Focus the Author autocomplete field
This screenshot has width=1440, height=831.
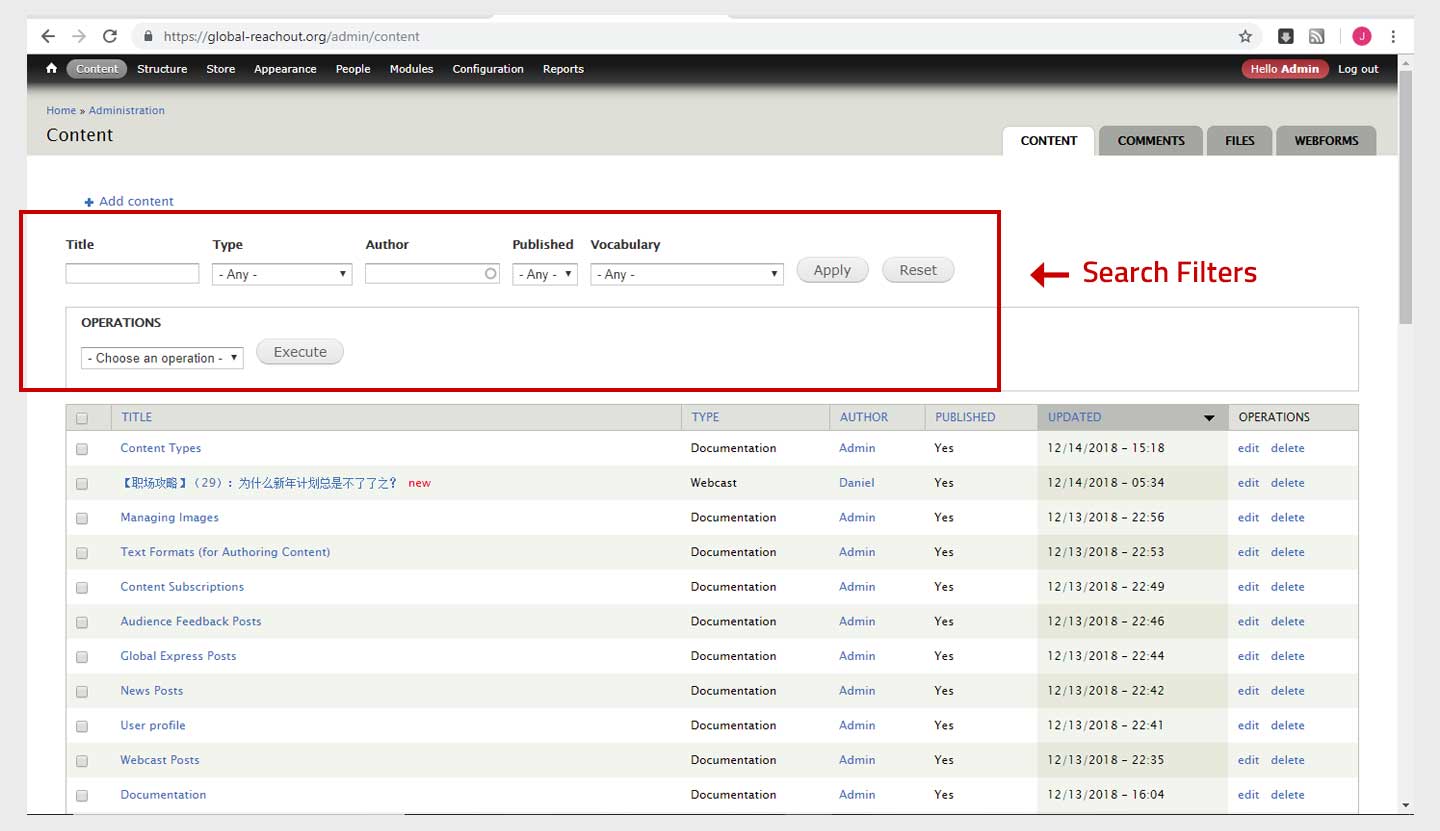coord(432,274)
